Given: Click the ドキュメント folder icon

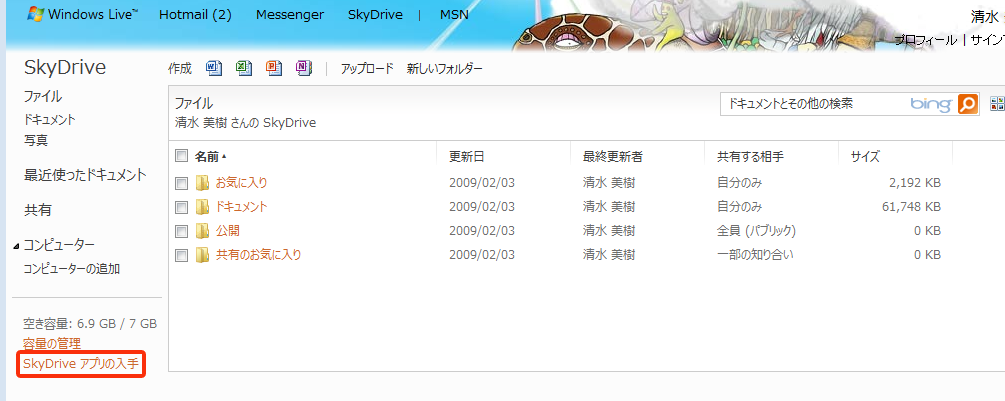Looking at the screenshot, I should point(202,206).
